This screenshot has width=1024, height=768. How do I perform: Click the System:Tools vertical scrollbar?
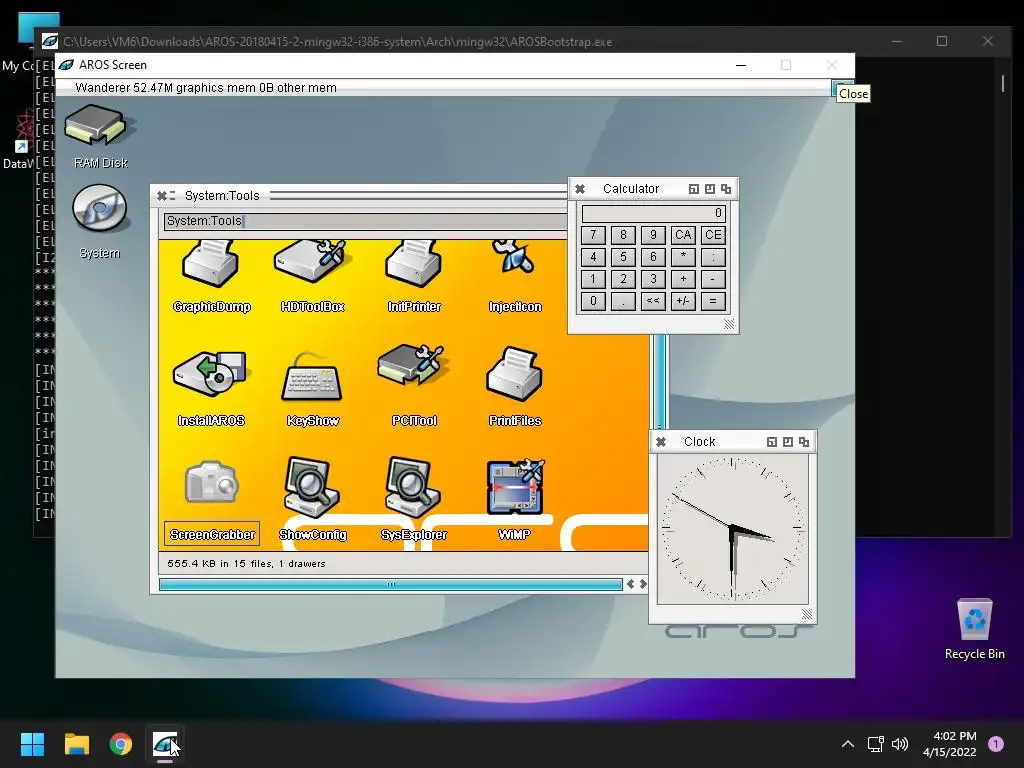(x=660, y=382)
